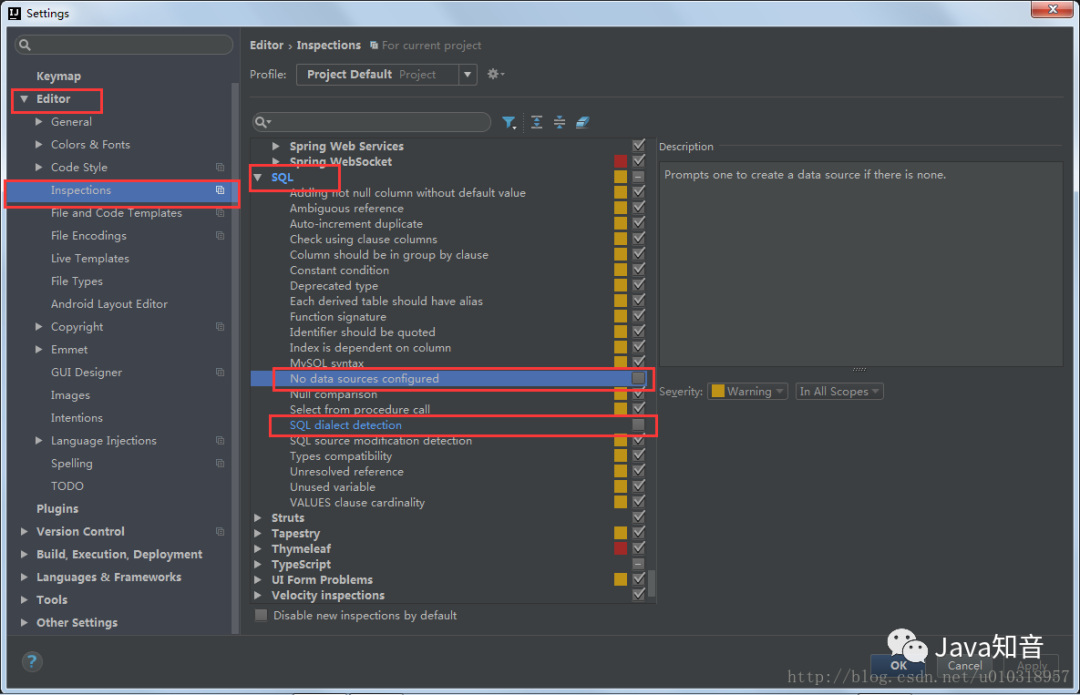Viewport: 1080px width, 695px height.
Task: Select the Images settings item
Action: point(70,395)
